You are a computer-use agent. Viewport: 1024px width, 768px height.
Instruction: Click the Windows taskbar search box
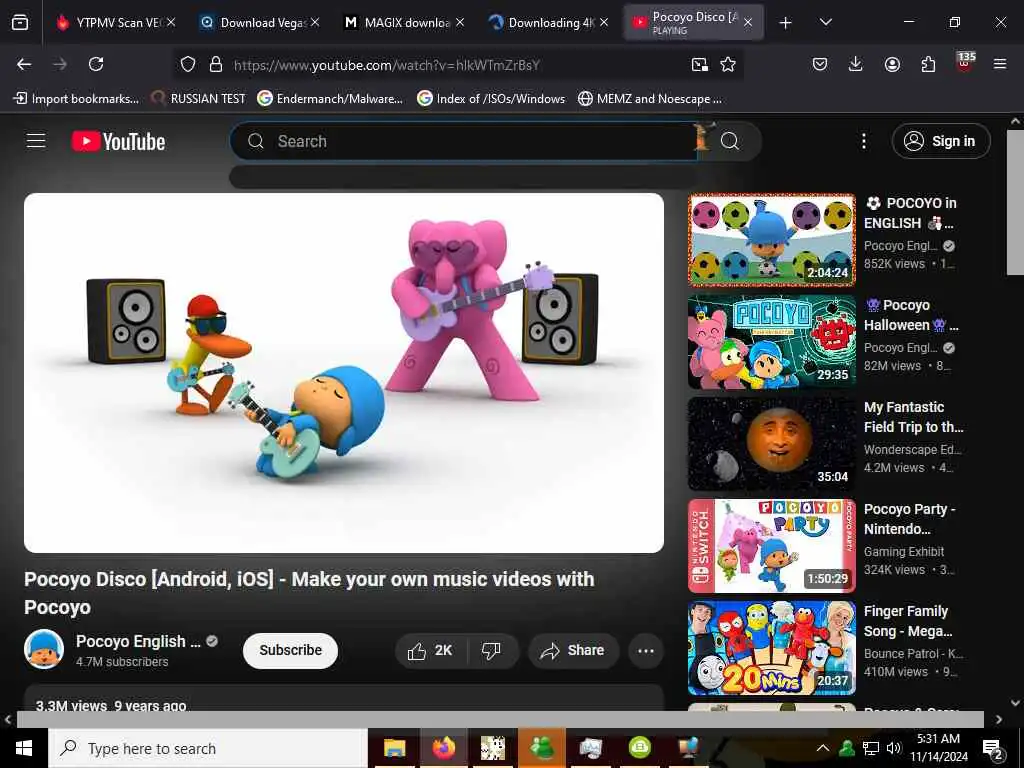tap(208, 748)
